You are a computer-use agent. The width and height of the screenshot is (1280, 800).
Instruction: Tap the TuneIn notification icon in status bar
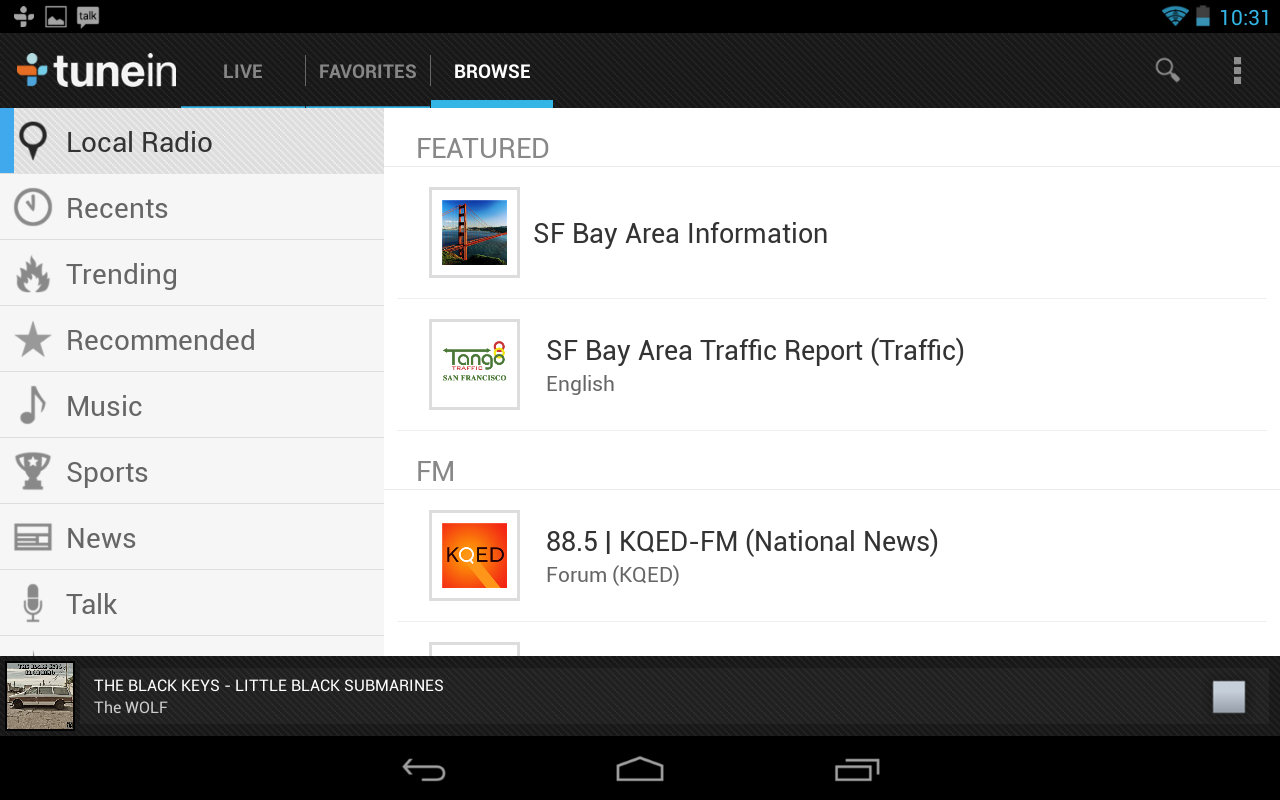click(x=24, y=17)
